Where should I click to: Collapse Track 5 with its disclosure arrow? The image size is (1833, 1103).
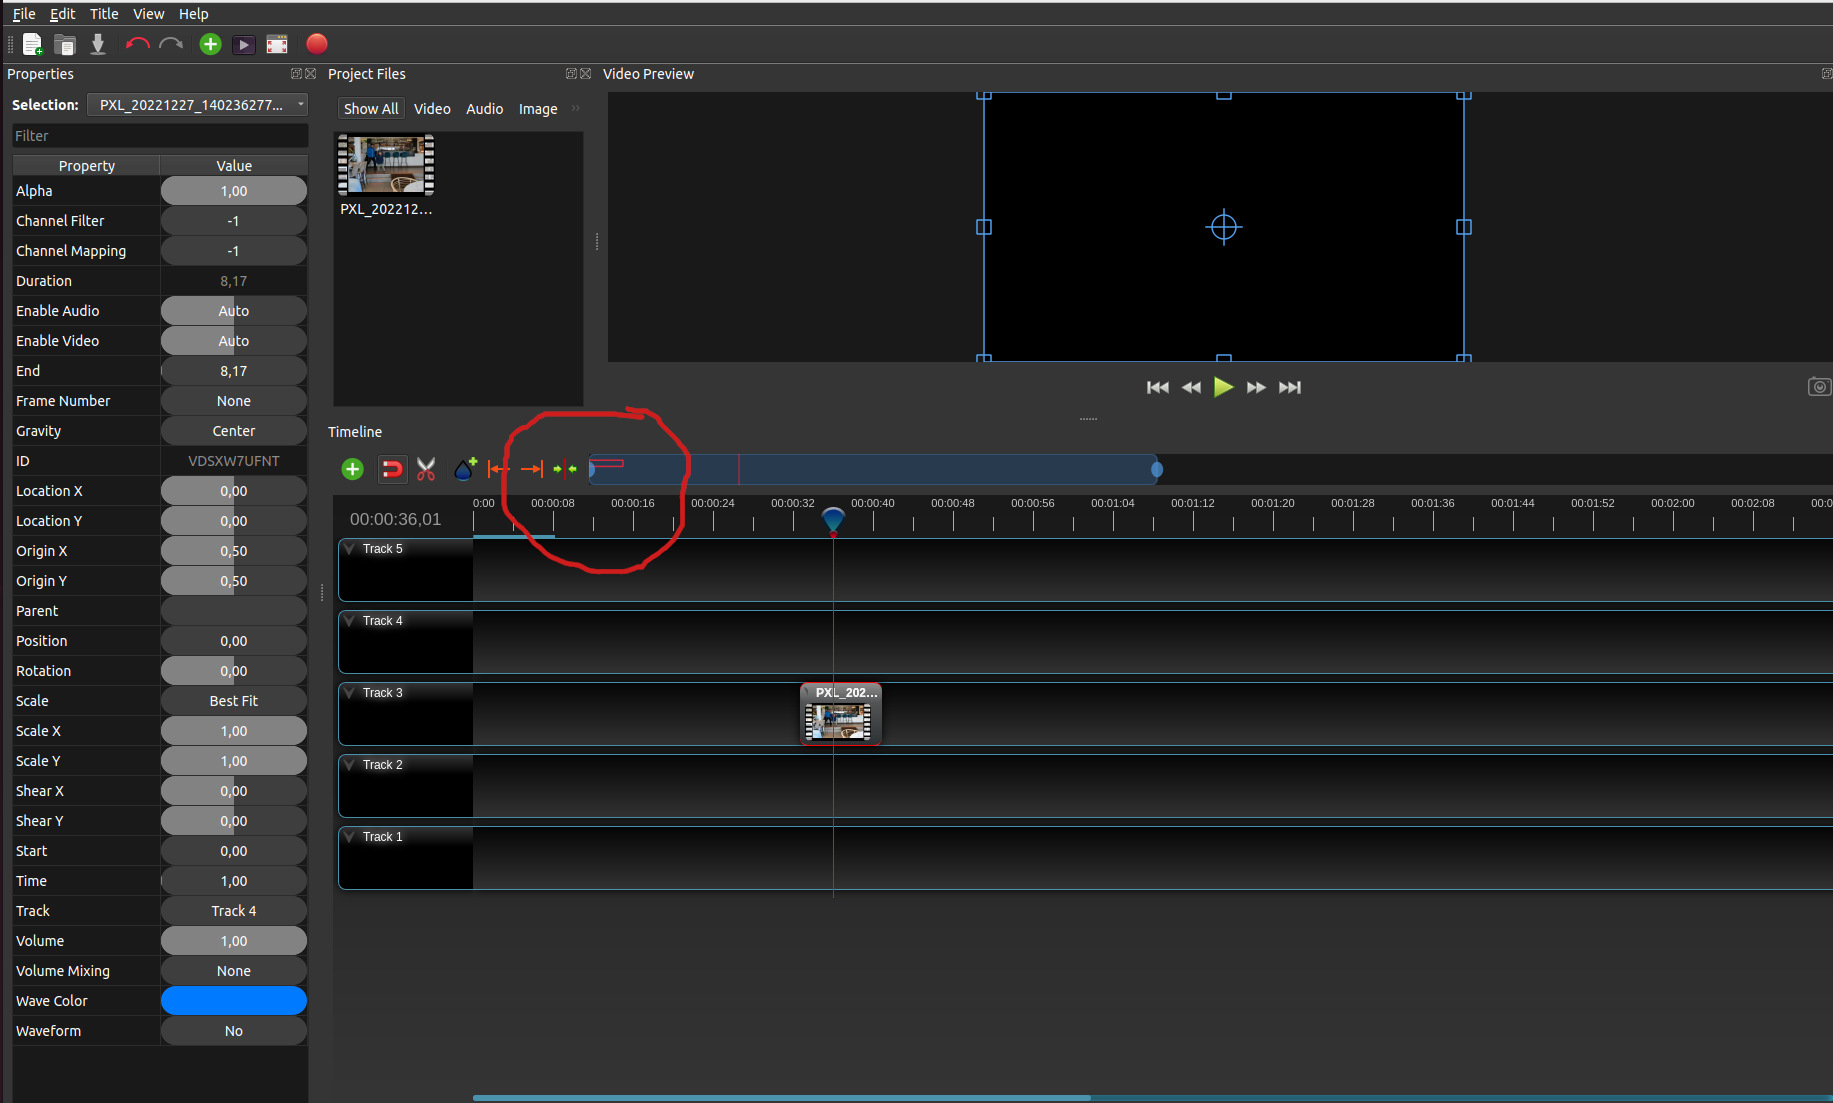click(x=349, y=548)
